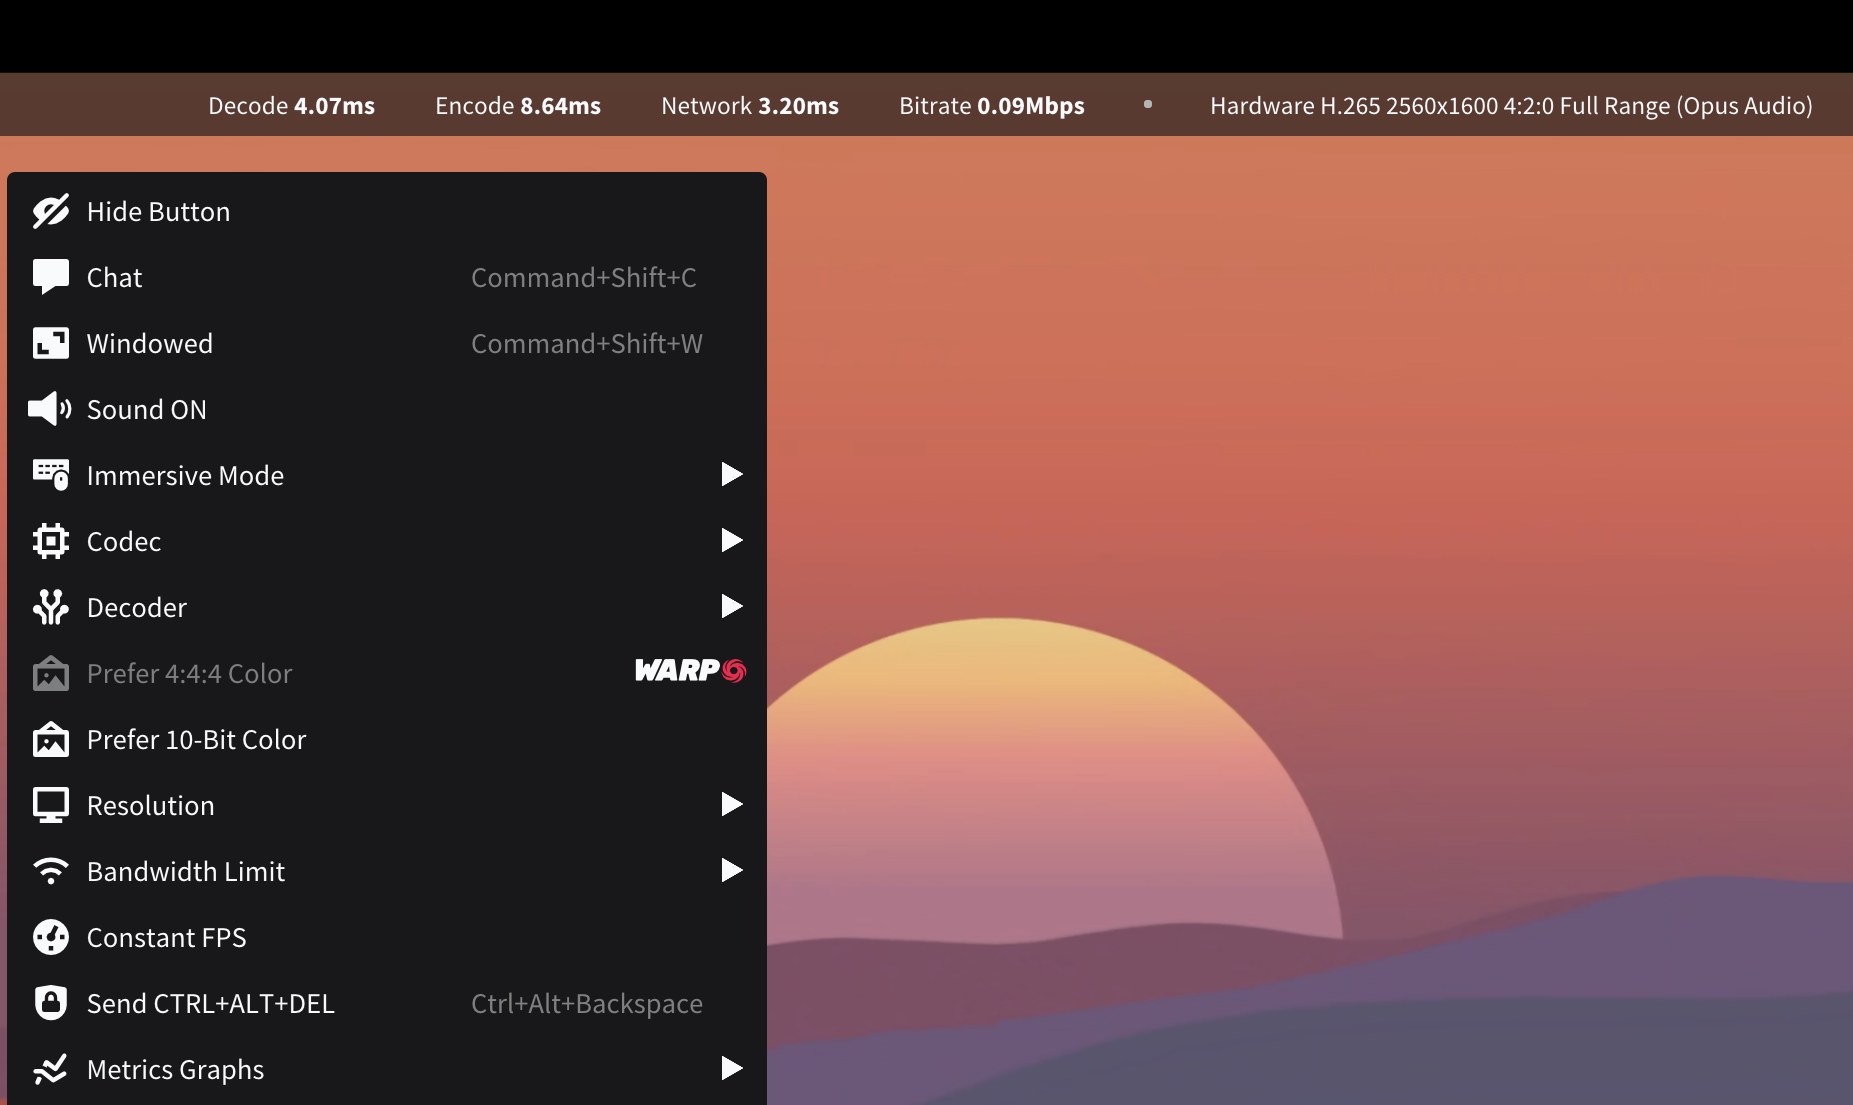1853x1105 pixels.
Task: Click the monitor icon next to Resolution
Action: pos(51,805)
